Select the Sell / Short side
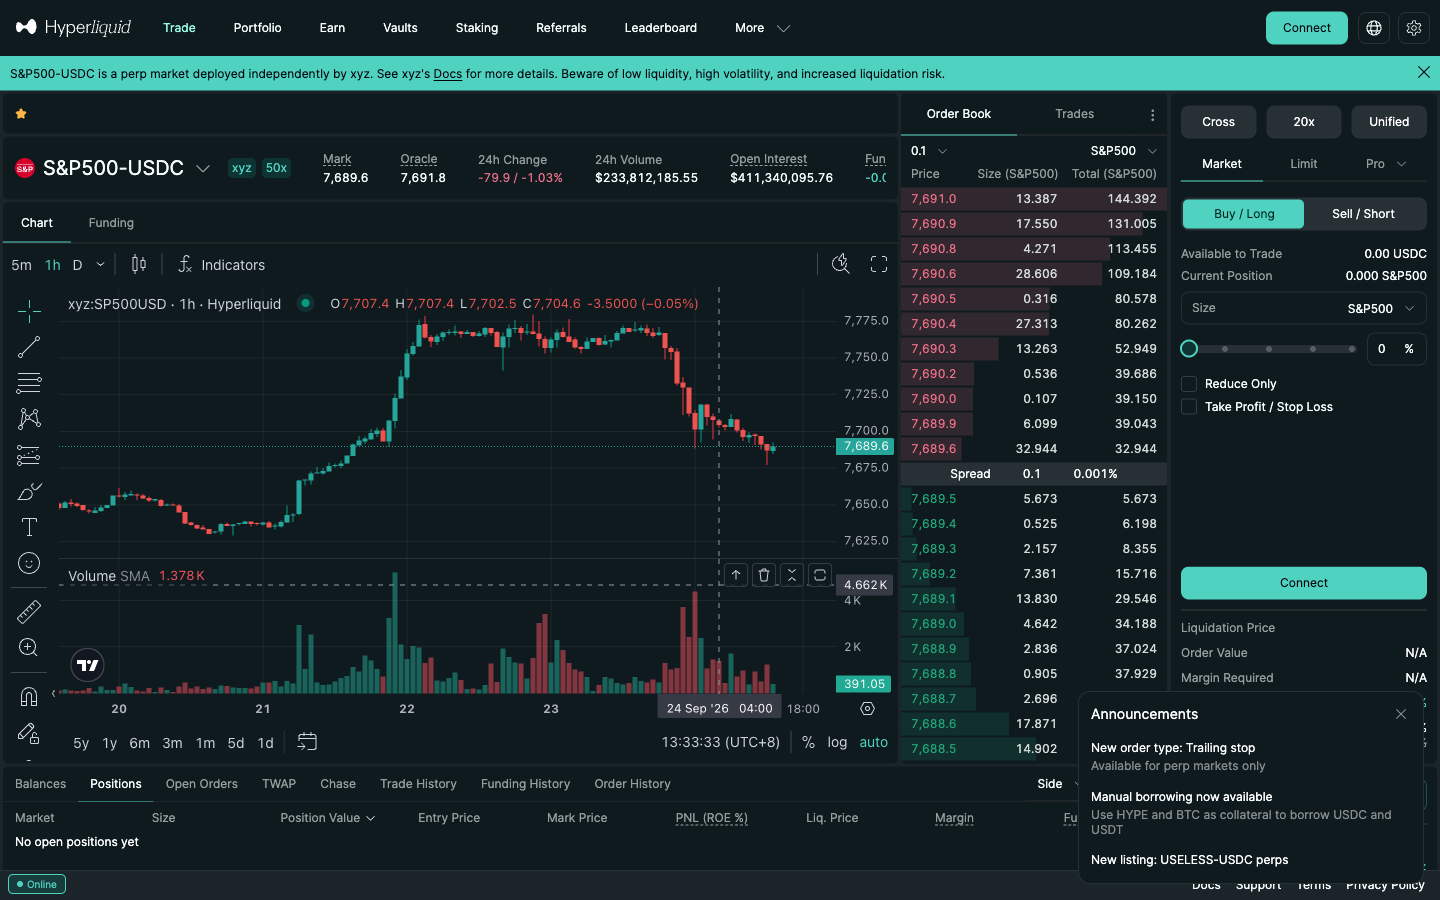 (1363, 214)
